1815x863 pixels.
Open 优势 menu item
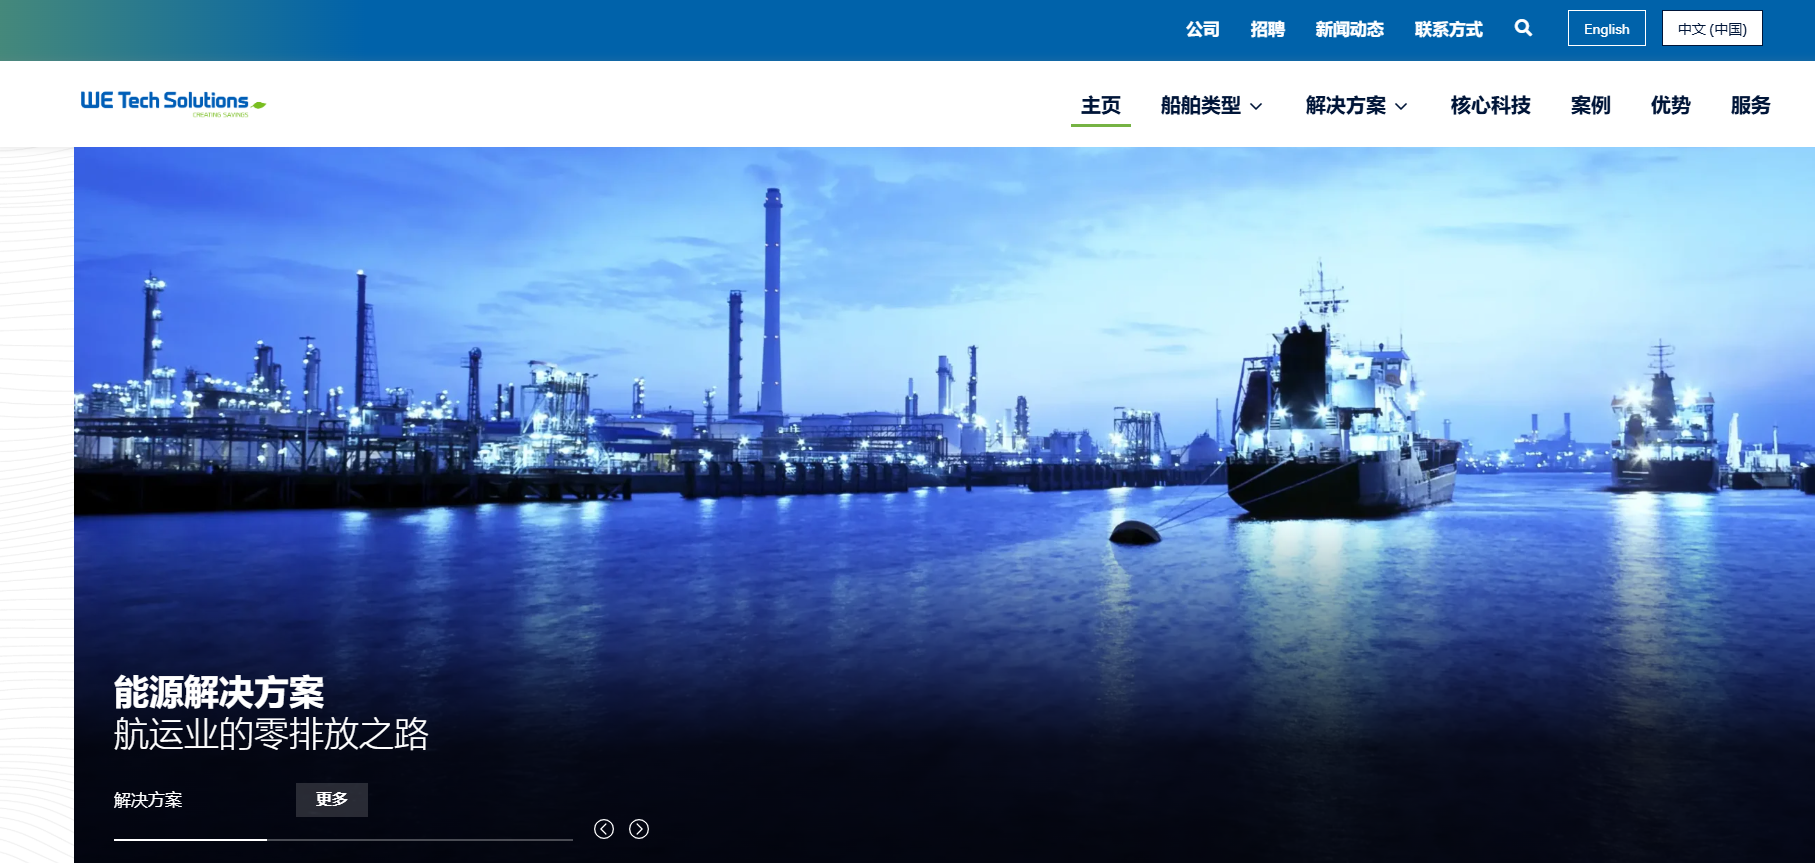[1671, 106]
